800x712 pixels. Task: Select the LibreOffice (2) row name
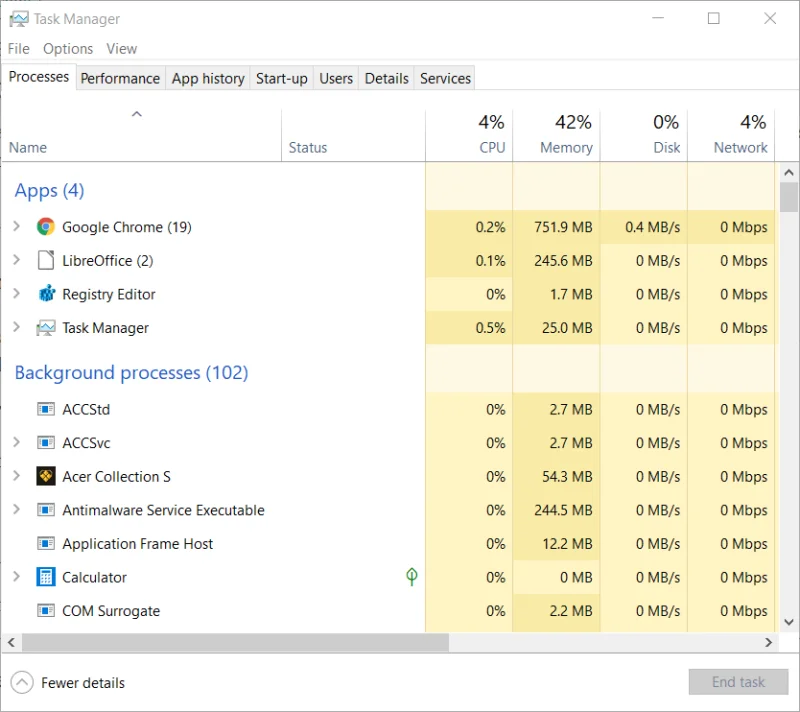[108, 261]
